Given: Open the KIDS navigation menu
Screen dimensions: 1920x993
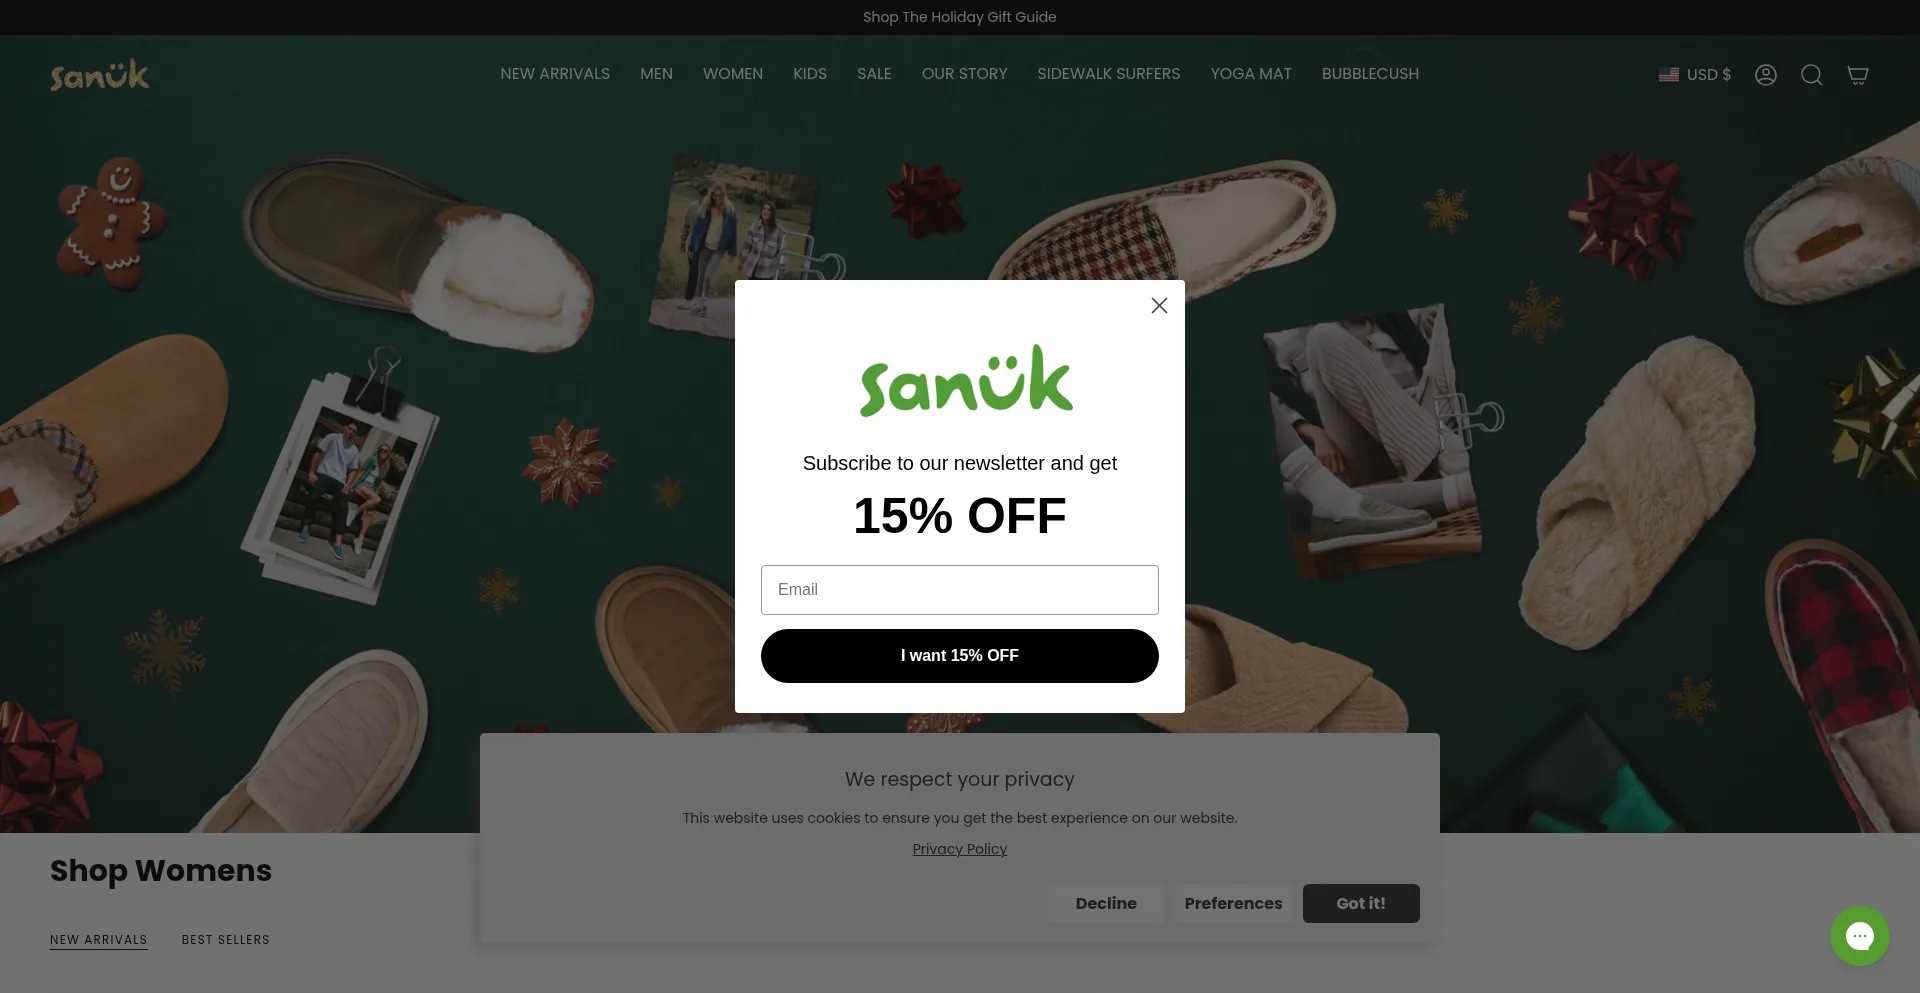Looking at the screenshot, I should tap(810, 74).
